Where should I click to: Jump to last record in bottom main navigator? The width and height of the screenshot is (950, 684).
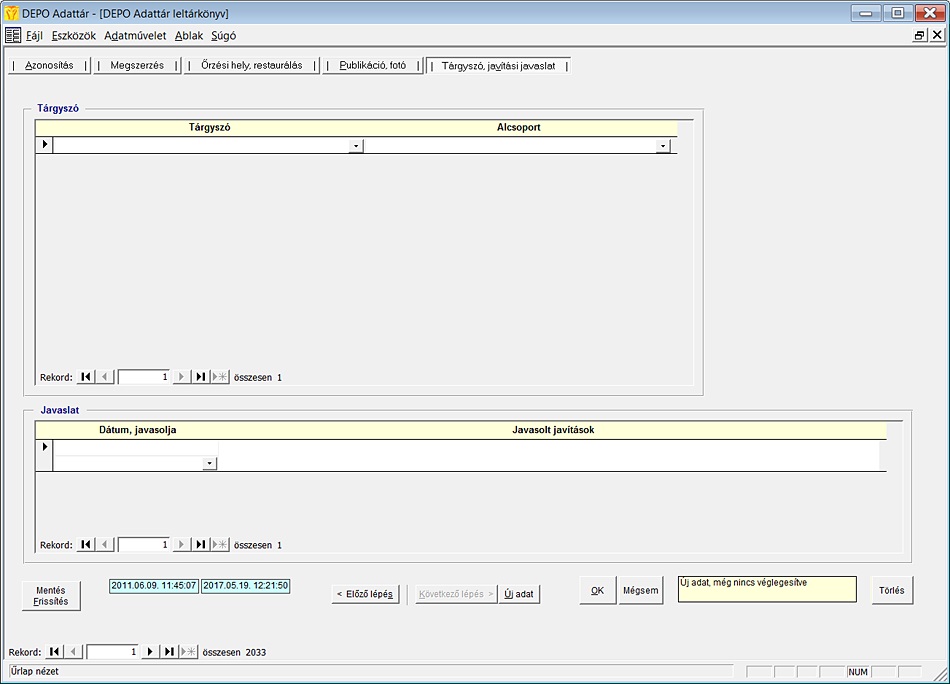170,652
